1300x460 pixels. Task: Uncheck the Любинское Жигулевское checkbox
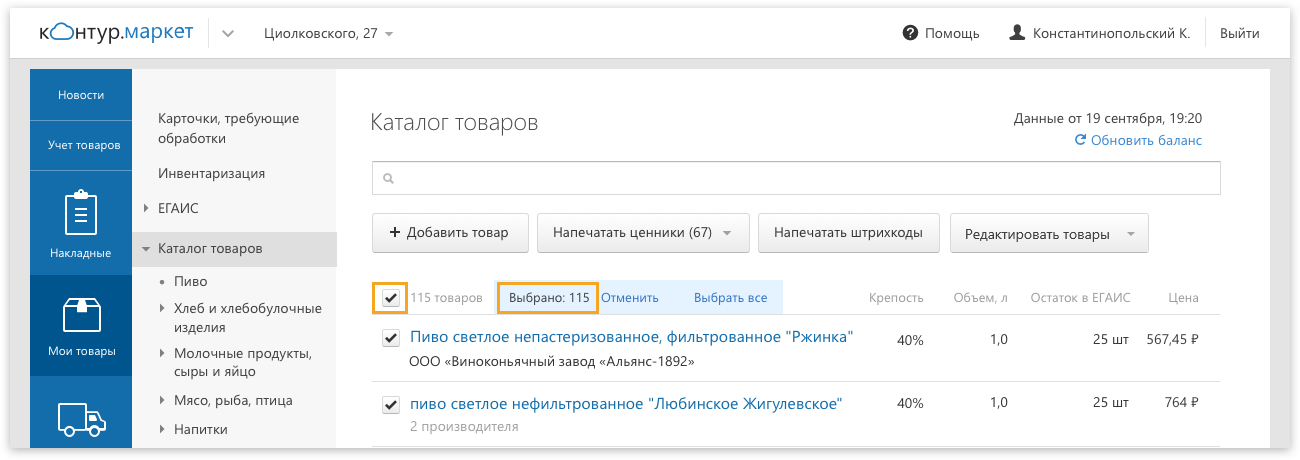coord(391,405)
